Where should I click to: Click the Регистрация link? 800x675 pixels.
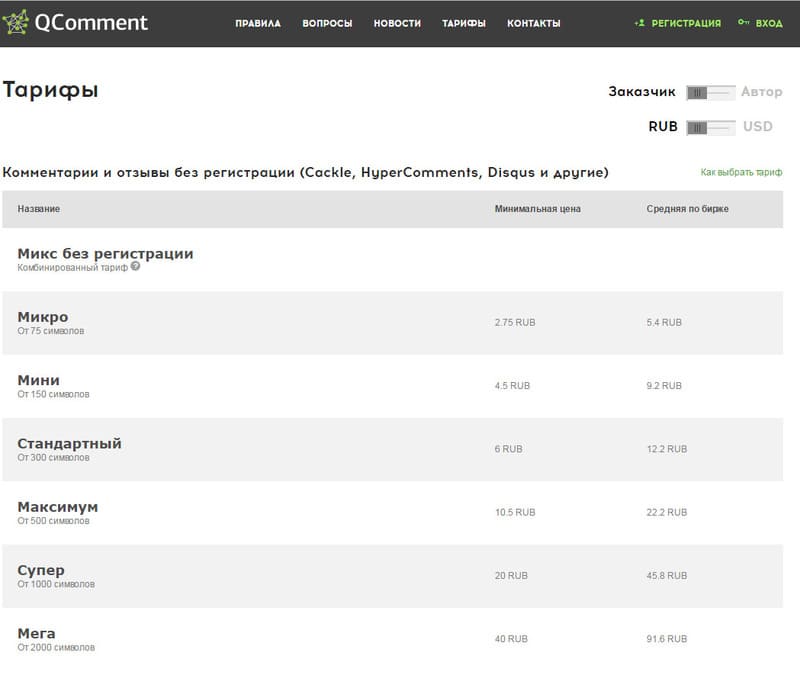685,23
